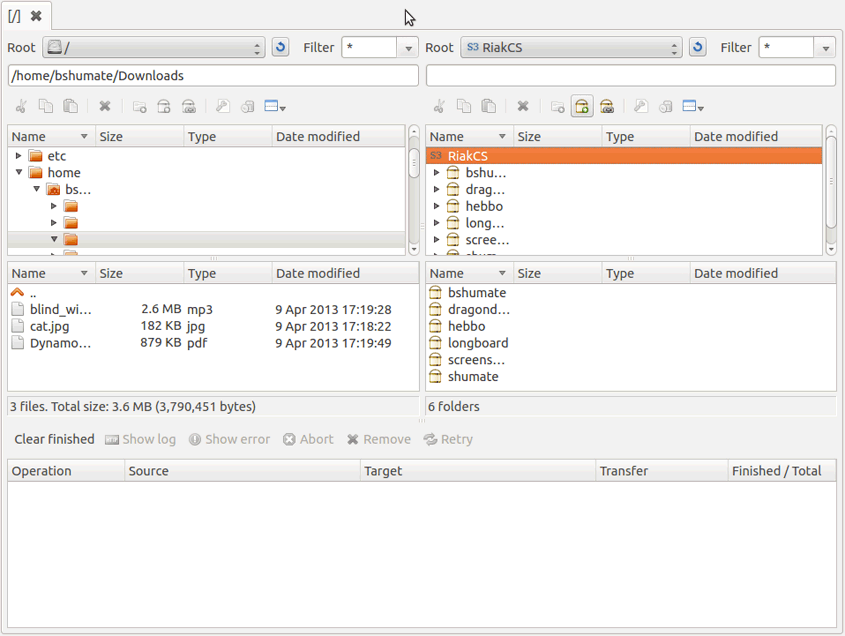Click the Copy icon above the left file list
This screenshot has width=845, height=636.
(46, 106)
